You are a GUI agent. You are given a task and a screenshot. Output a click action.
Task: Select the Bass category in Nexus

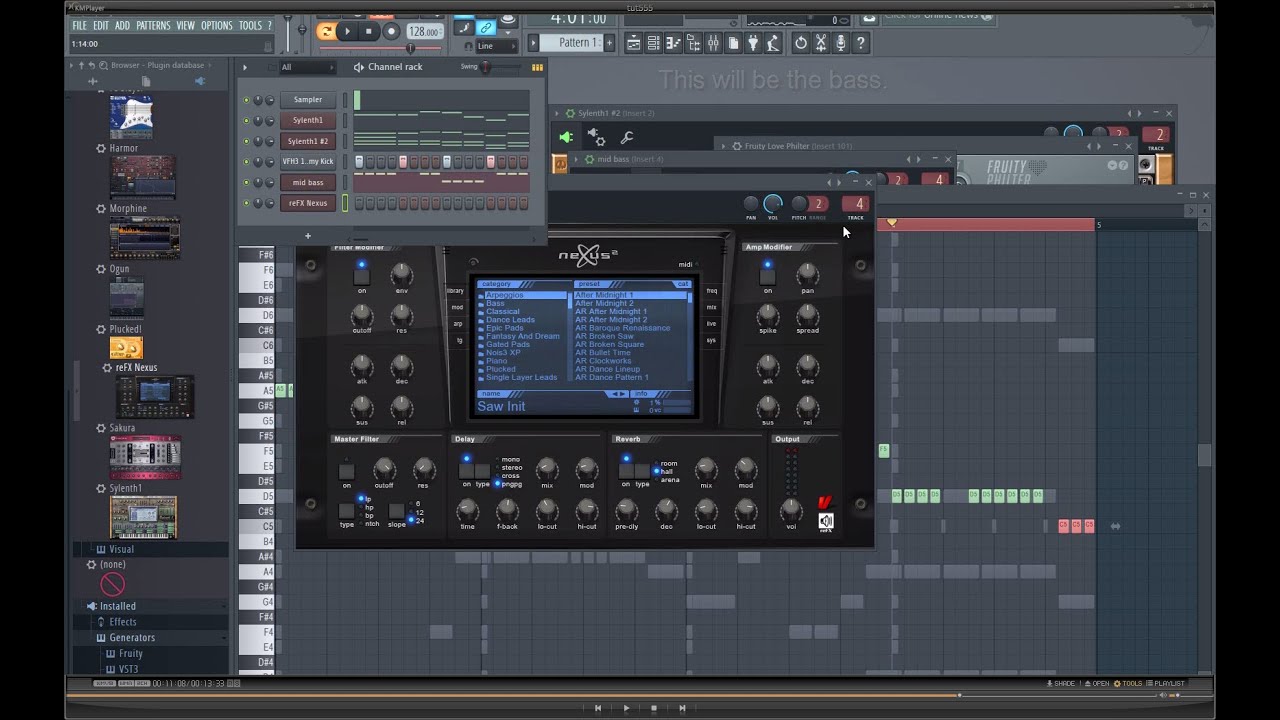[496, 304]
